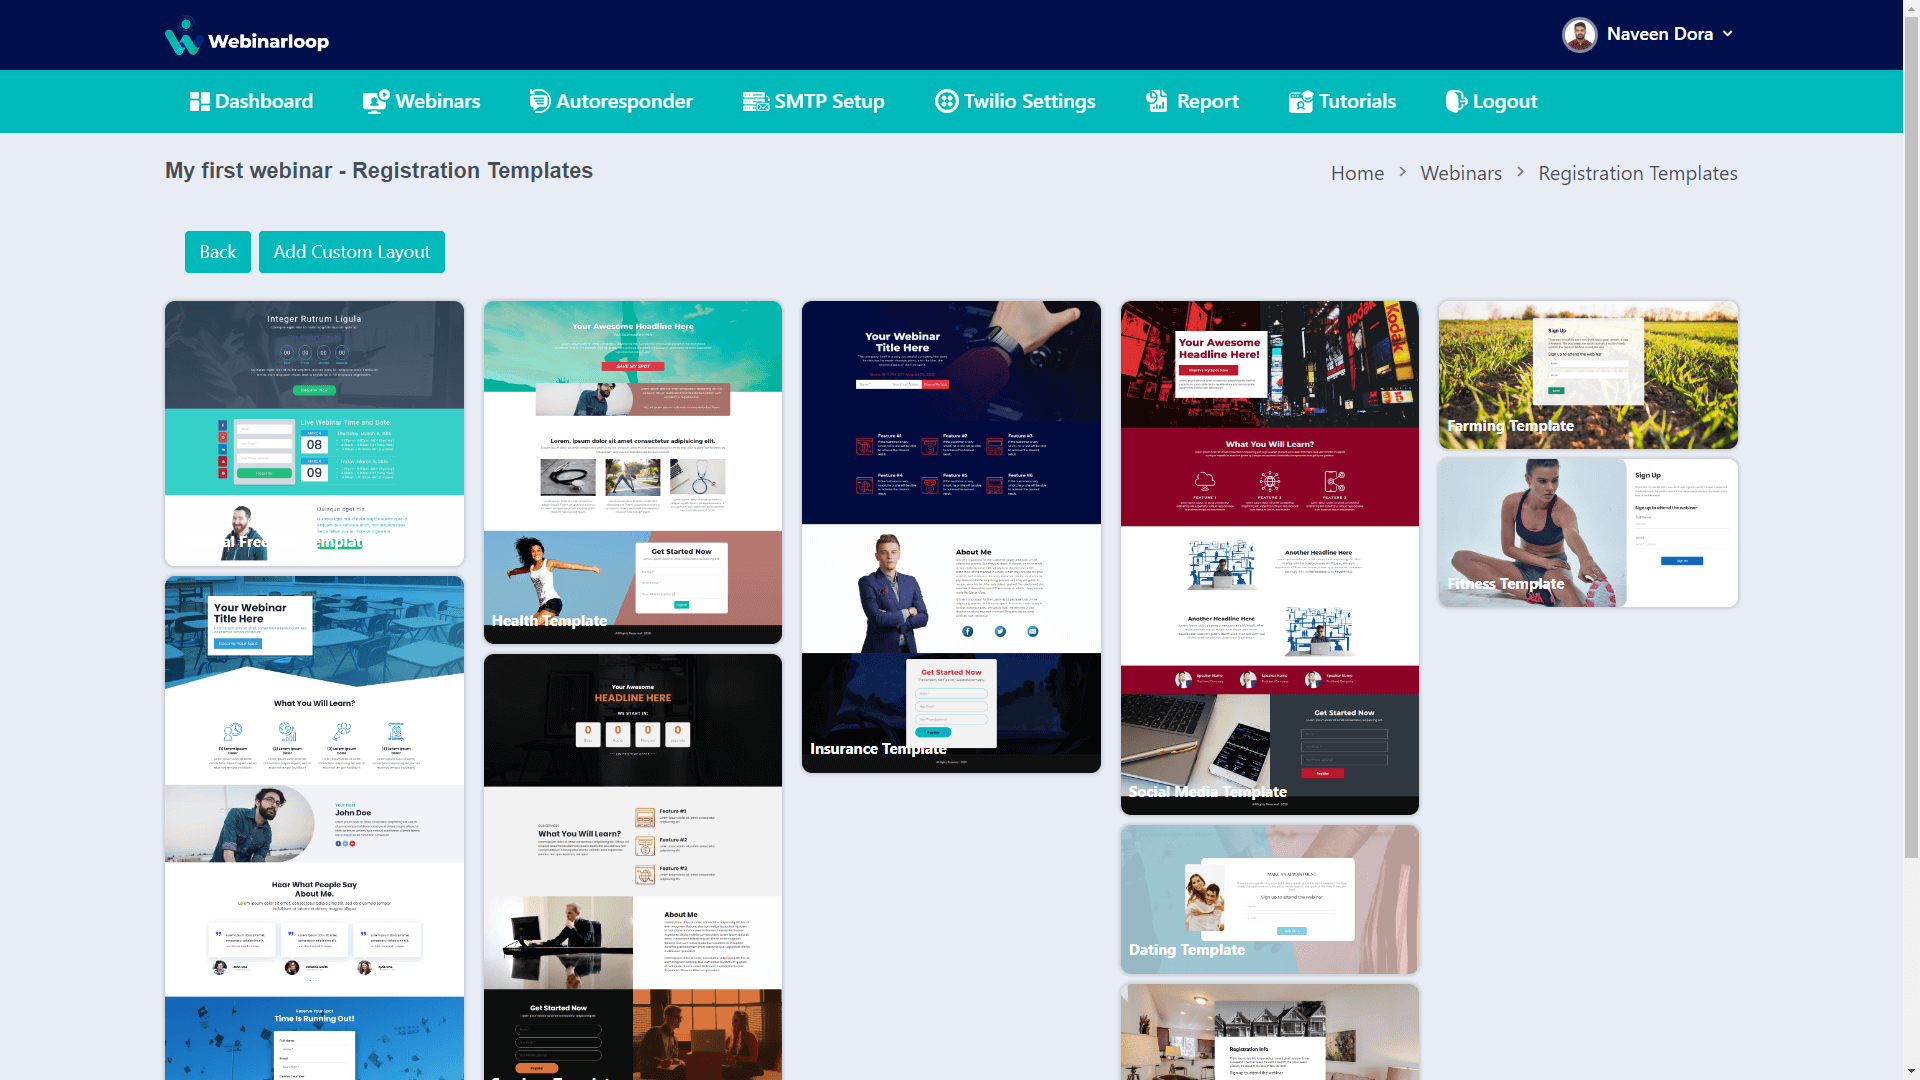Screen dimensions: 1920x1080
Task: Go to Home breadcrumb link
Action: (x=1357, y=173)
